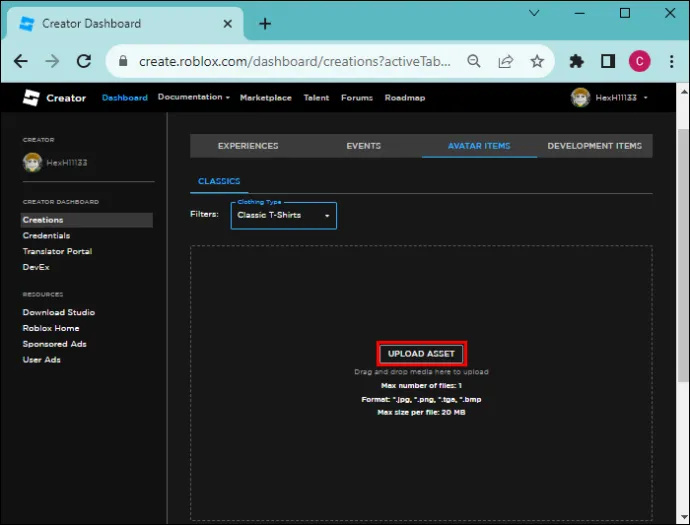Open the Forums nav item
The image size is (690, 525).
point(356,98)
